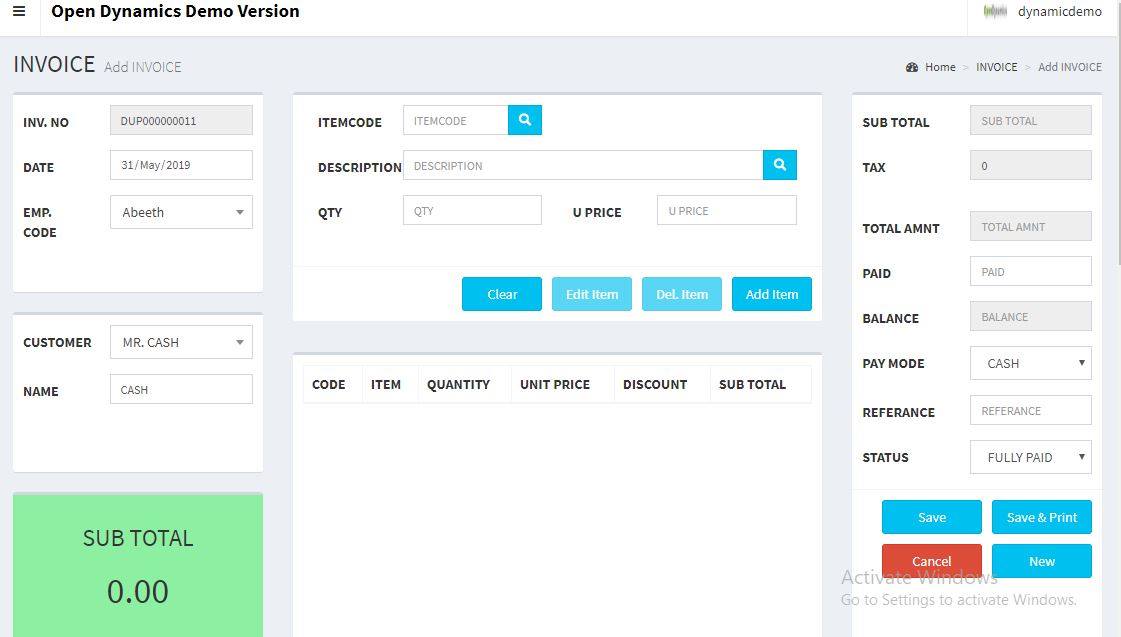This screenshot has height=637, width=1121.
Task: Click the Clear button
Action: [x=502, y=294]
